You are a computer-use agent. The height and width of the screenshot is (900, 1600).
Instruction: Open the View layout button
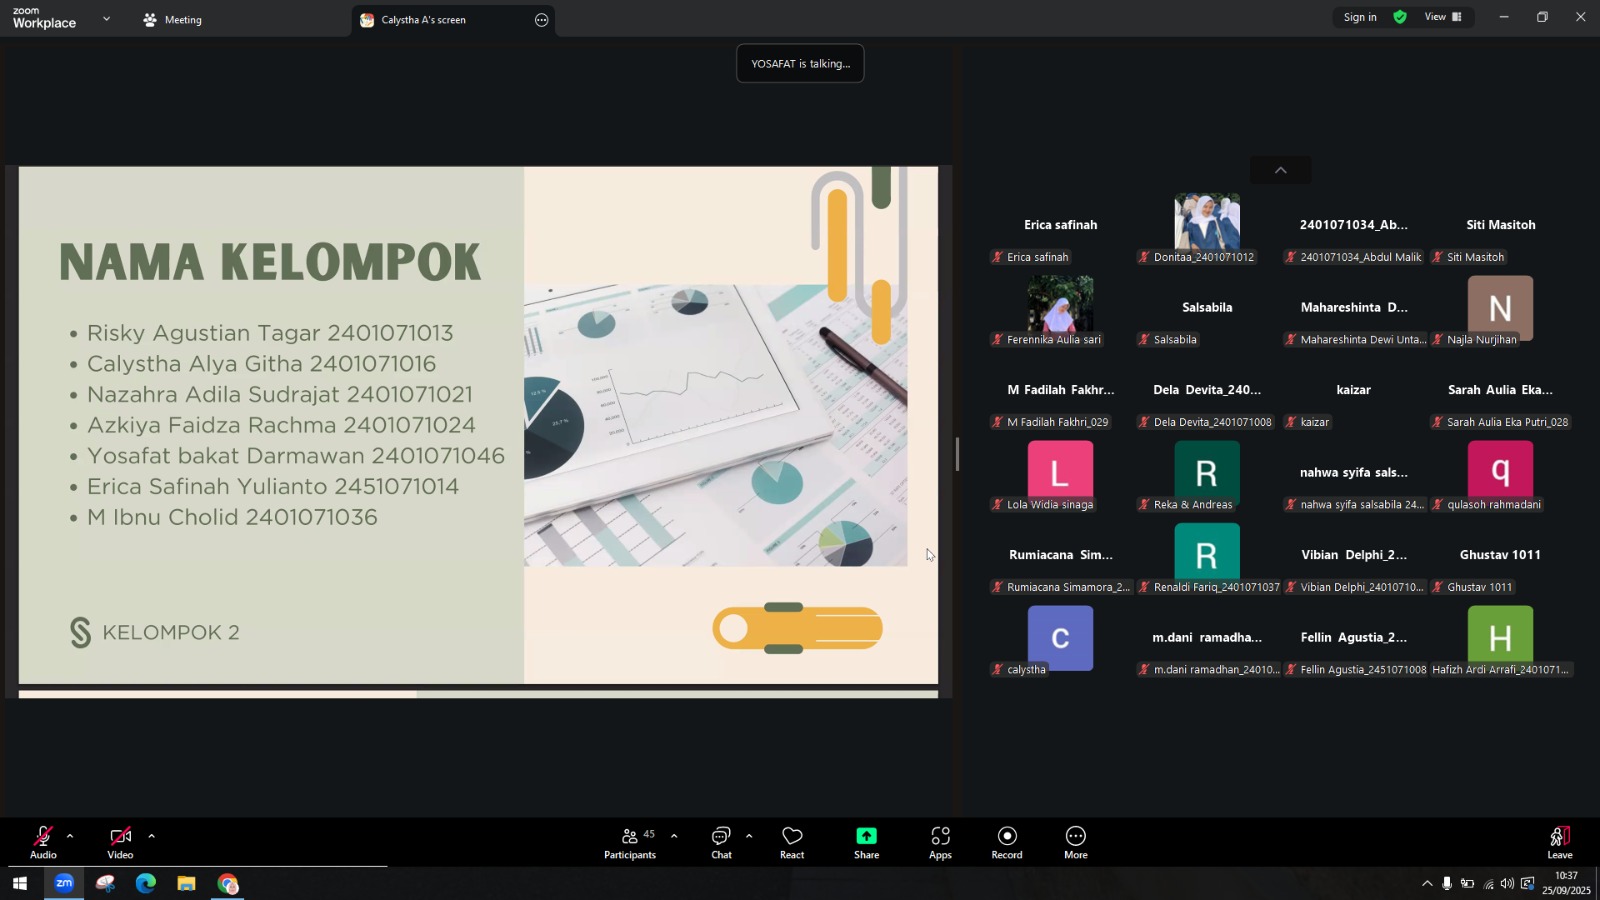point(1442,17)
